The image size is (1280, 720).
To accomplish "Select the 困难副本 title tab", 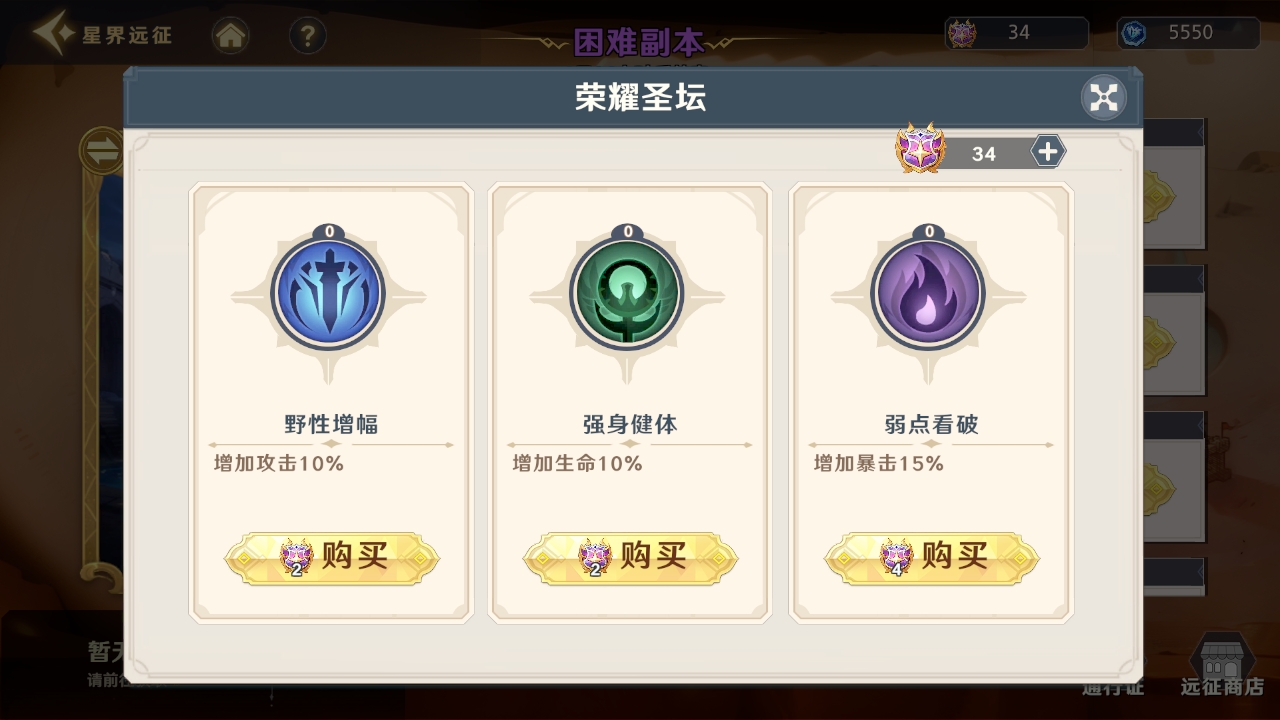I will [x=639, y=42].
